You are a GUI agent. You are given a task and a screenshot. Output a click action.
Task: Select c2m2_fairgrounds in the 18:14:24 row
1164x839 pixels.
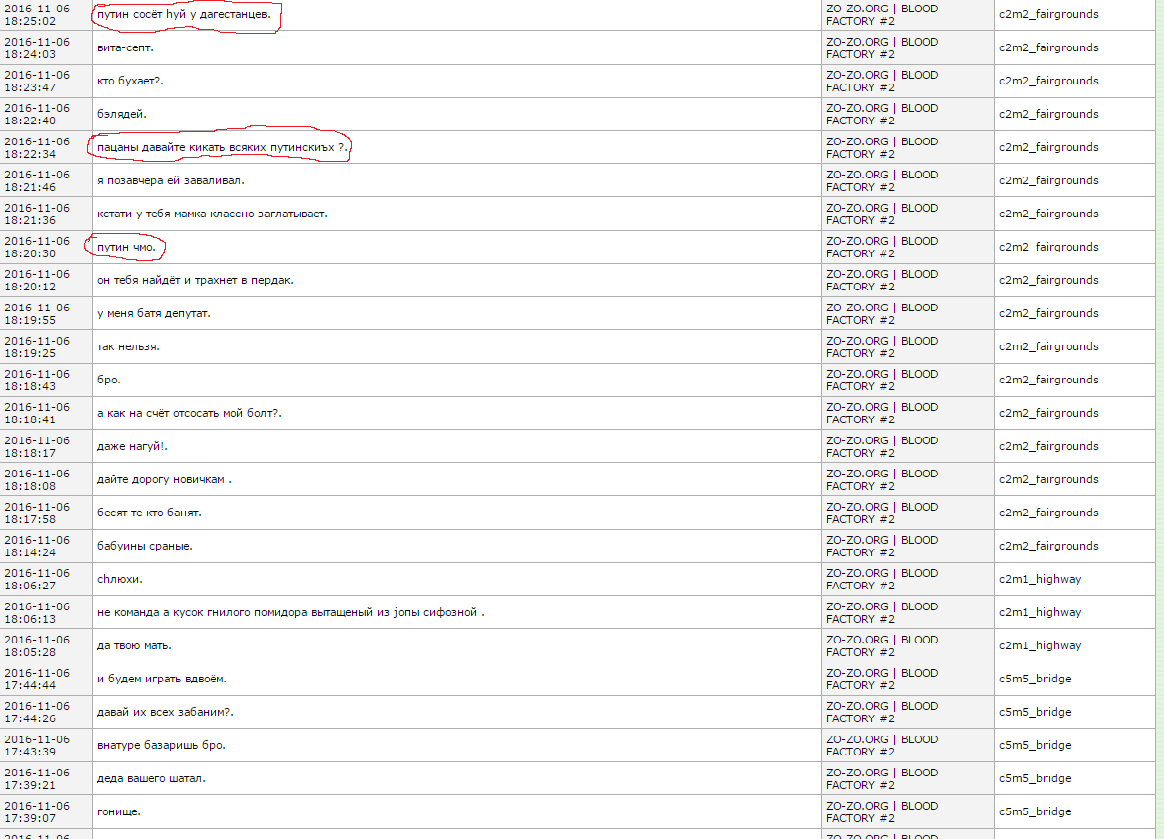point(1048,546)
